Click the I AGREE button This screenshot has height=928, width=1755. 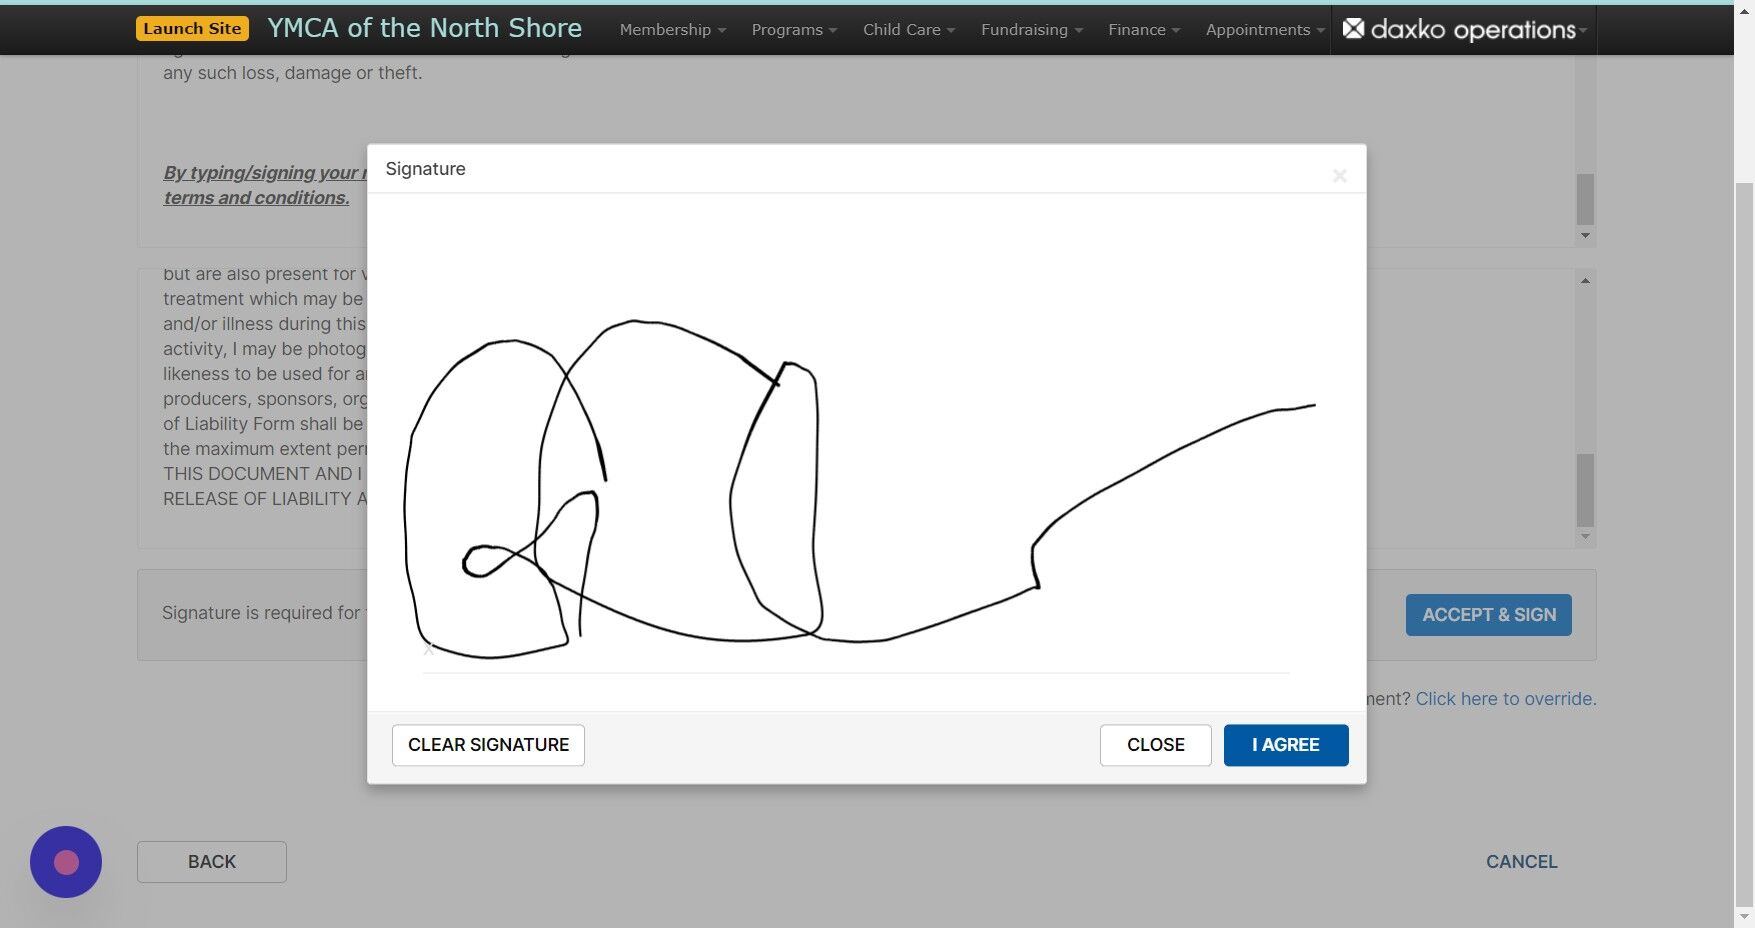click(x=1285, y=744)
